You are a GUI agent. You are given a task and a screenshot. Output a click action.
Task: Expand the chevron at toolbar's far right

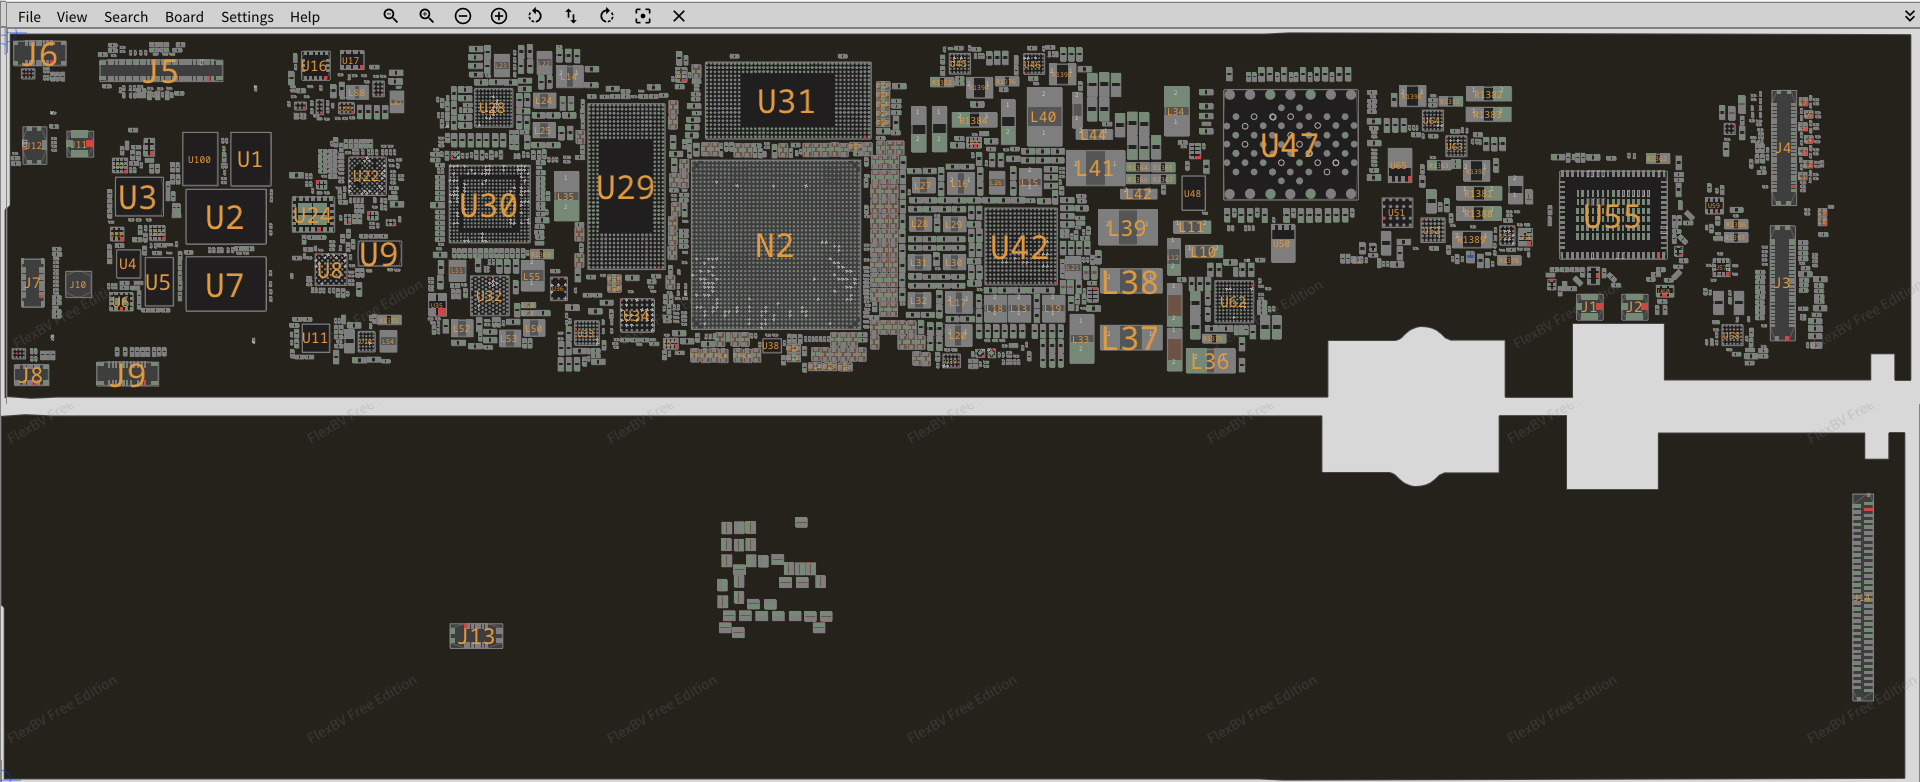(1909, 16)
